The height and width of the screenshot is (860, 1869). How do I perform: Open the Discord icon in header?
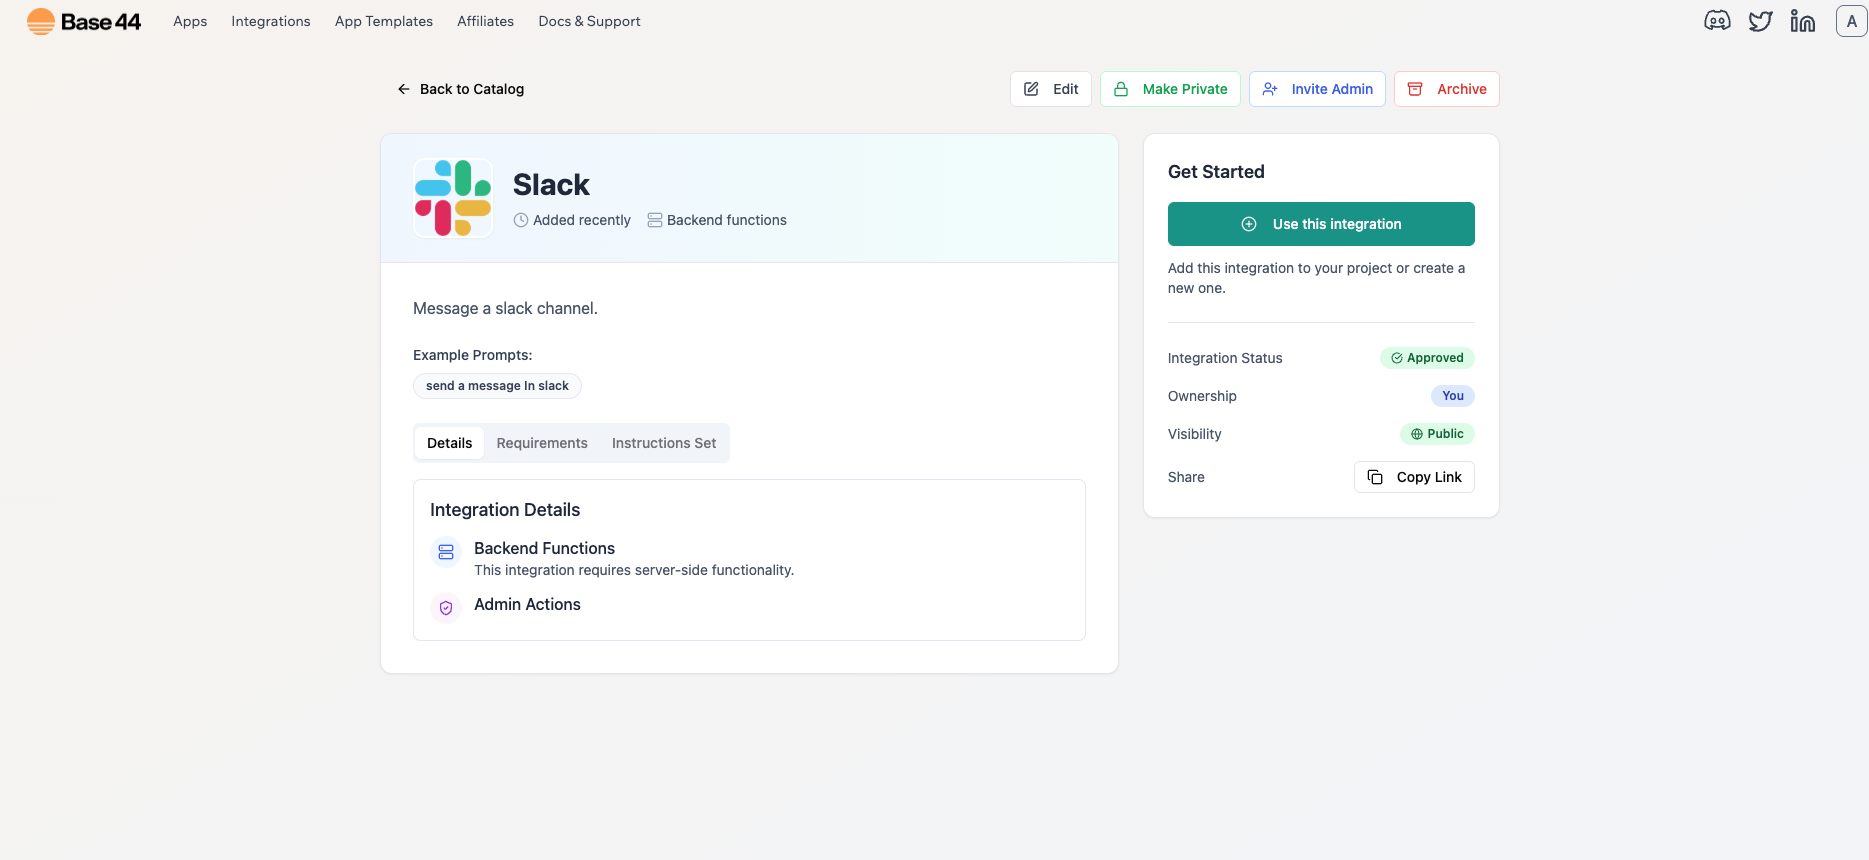tap(1717, 21)
